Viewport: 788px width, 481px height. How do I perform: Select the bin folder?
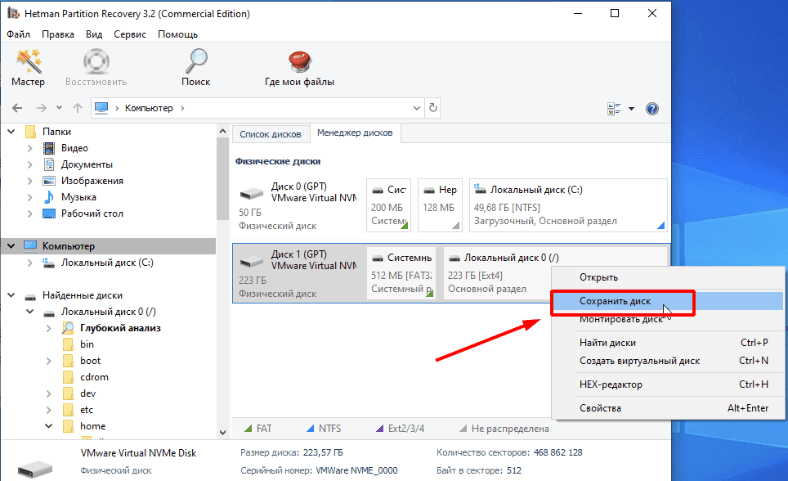point(87,344)
